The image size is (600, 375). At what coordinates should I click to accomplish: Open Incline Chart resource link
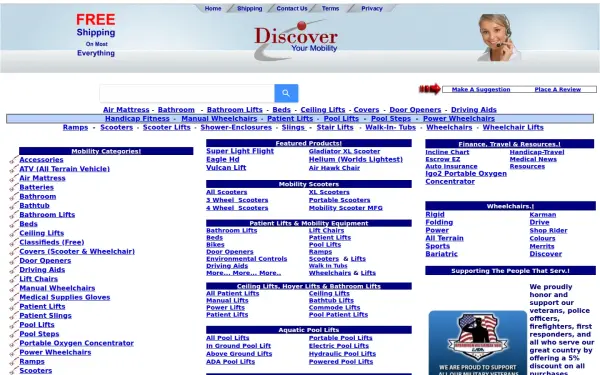pos(447,152)
